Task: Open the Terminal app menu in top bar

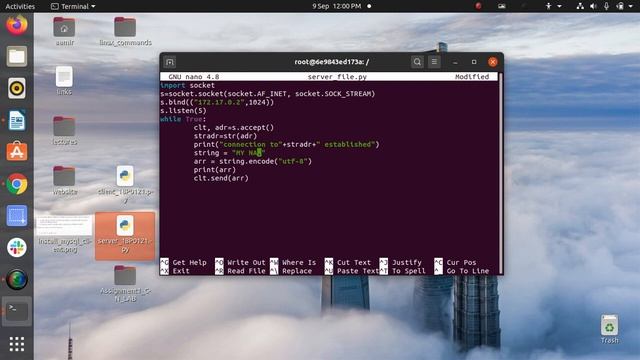Action: [x=73, y=6]
